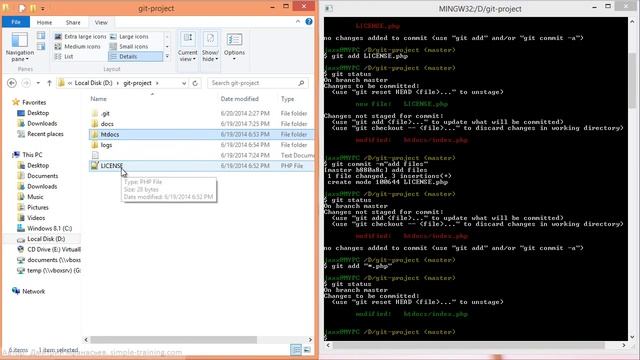The height and width of the screenshot is (360, 640).
Task: Select Large icons layout
Action: 129,36
